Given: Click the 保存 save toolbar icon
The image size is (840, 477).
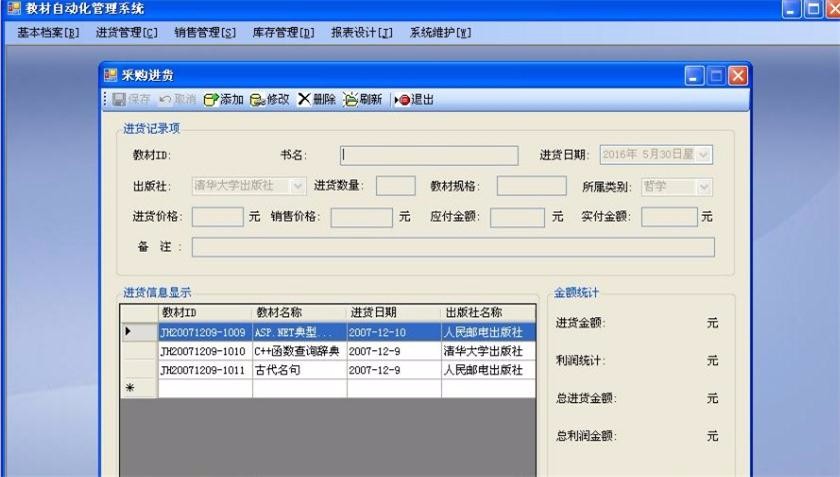Looking at the screenshot, I should [118, 99].
